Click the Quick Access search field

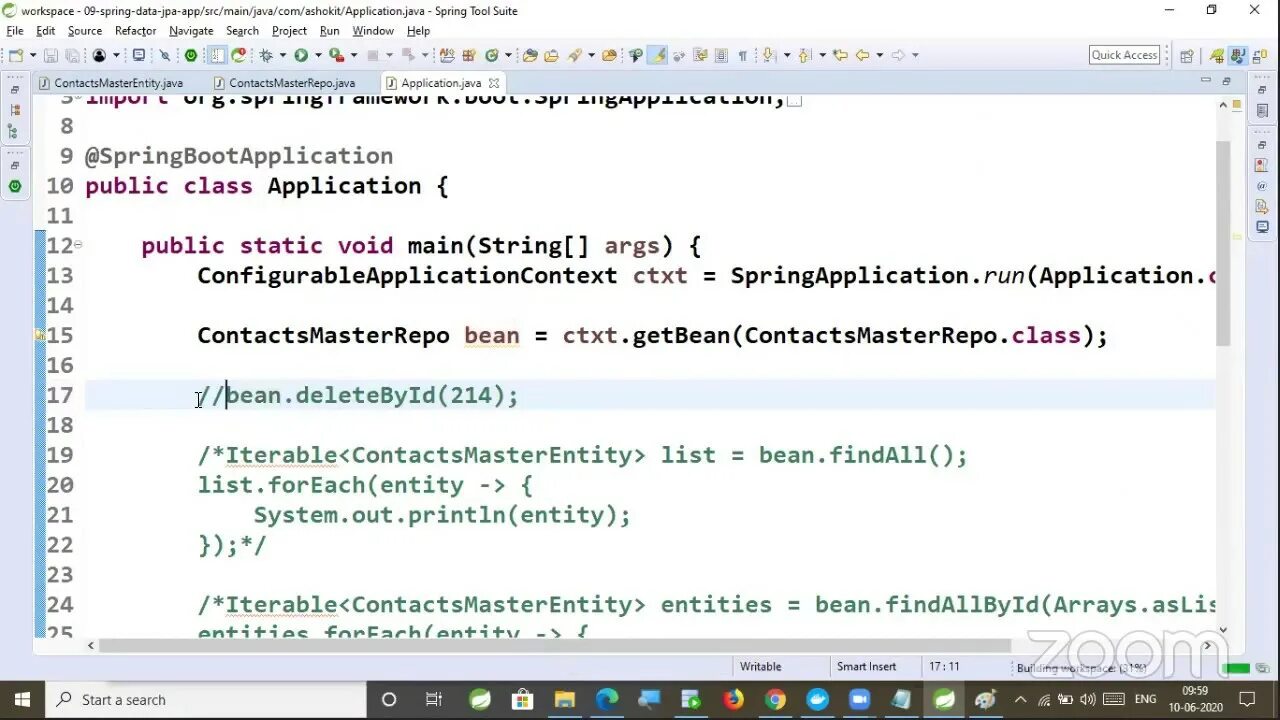(1125, 55)
